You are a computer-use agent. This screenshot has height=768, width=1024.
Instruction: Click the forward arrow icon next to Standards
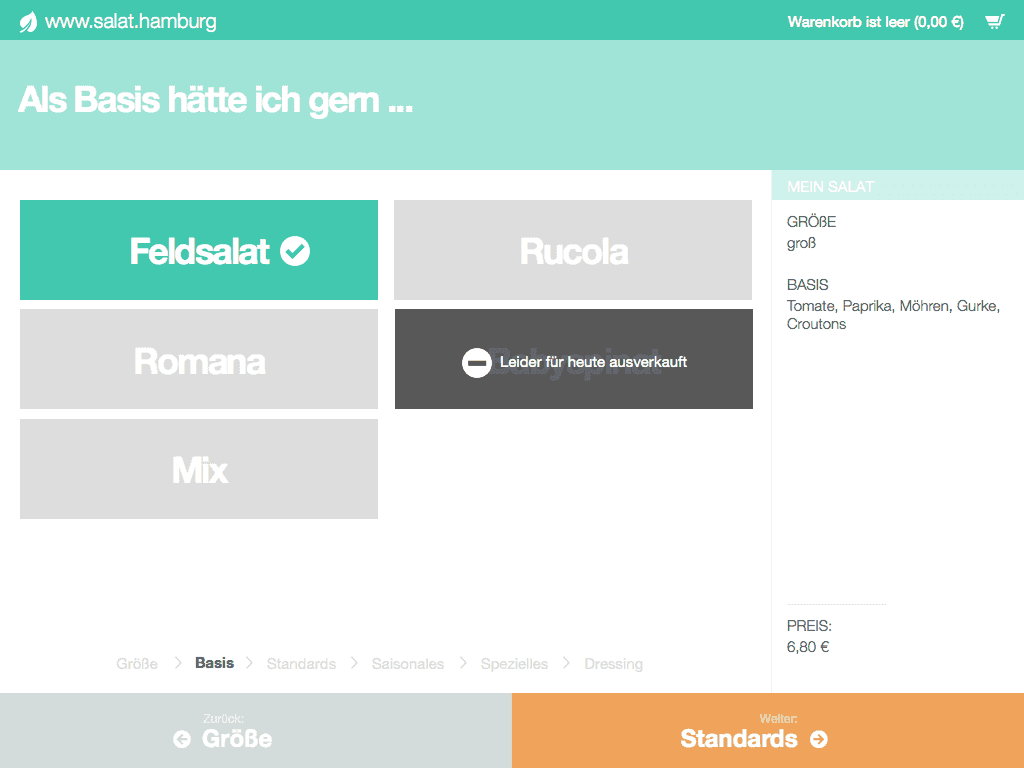pos(817,739)
